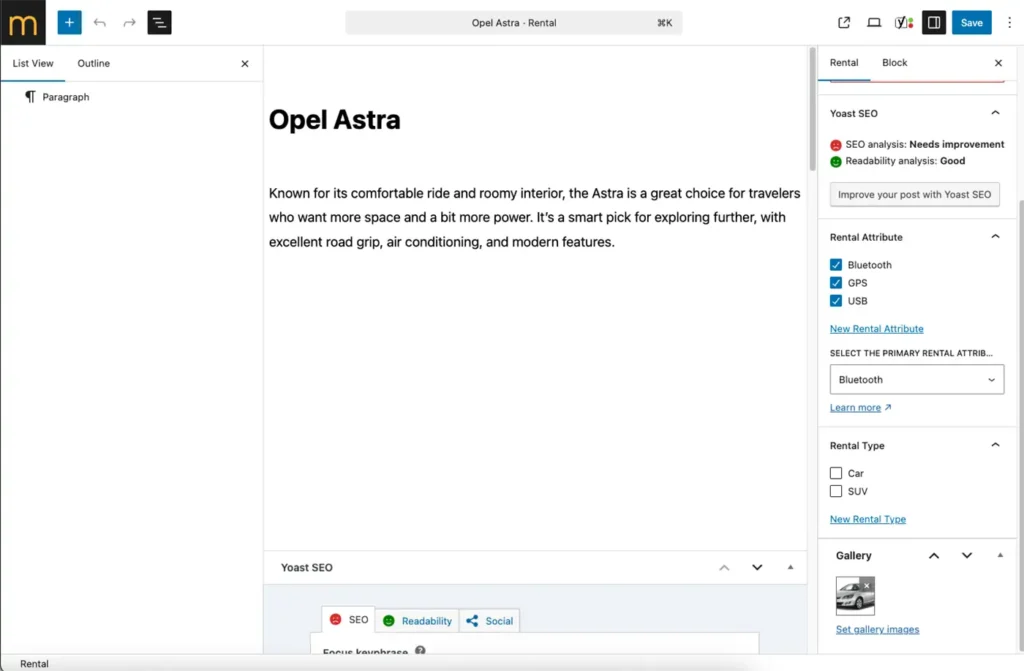Uncheck the Bluetooth rental attribute
1024x671 pixels.
(x=836, y=265)
